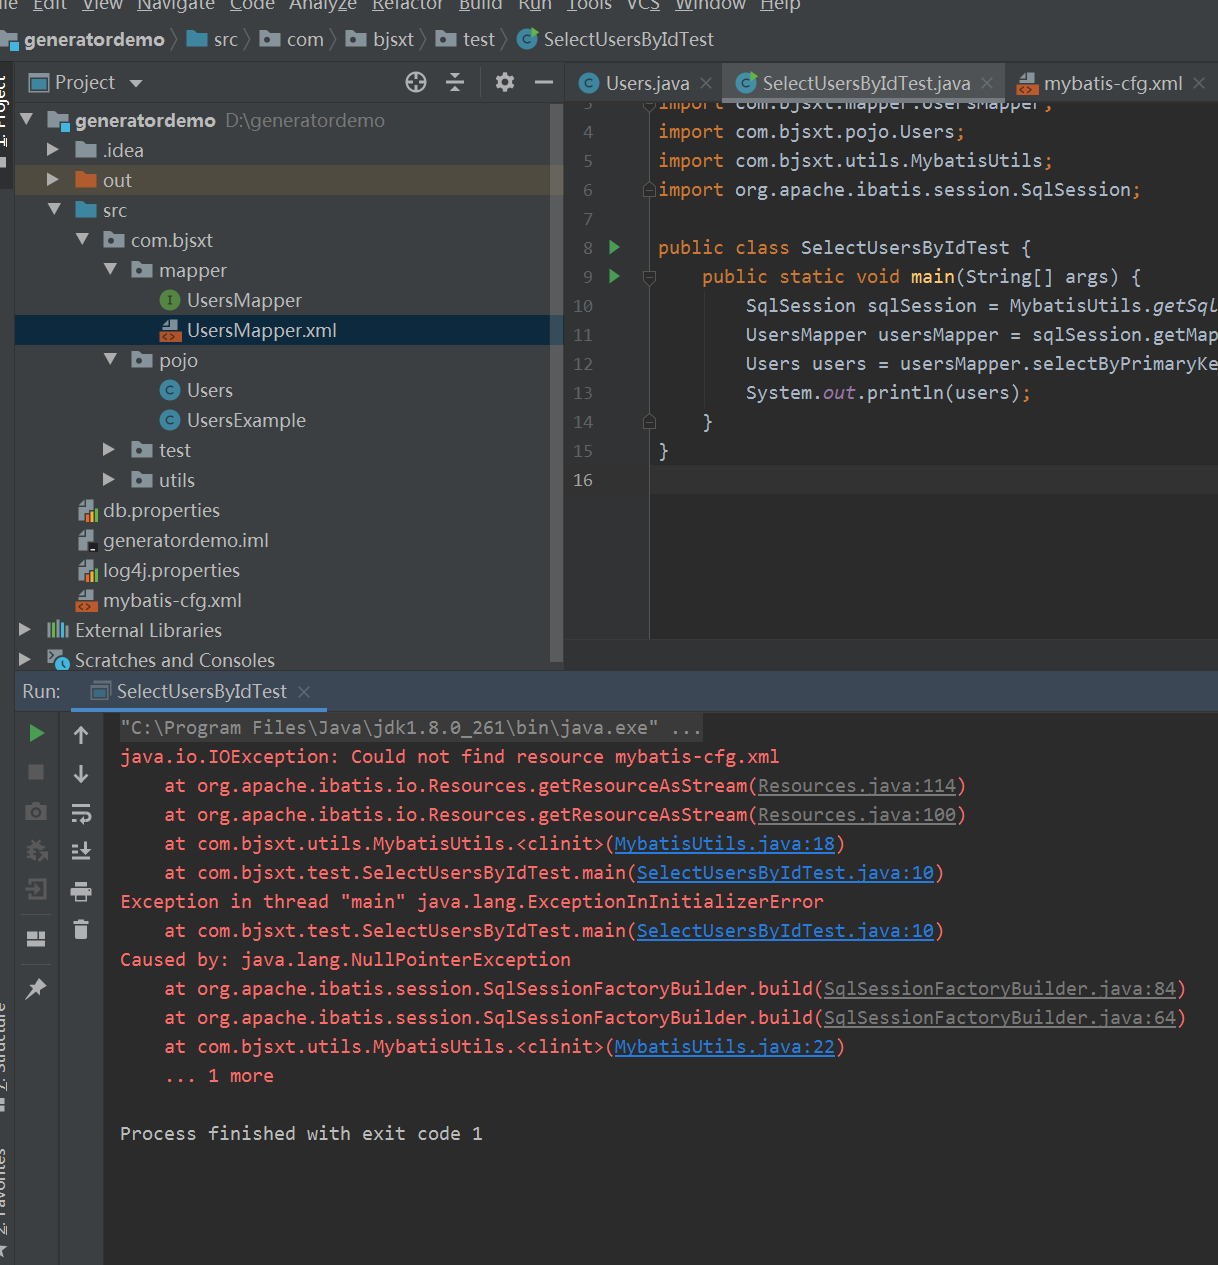Screen dimensions: 1218x1265
Task: Fold main method via gutter marker line 9
Action: 649,277
